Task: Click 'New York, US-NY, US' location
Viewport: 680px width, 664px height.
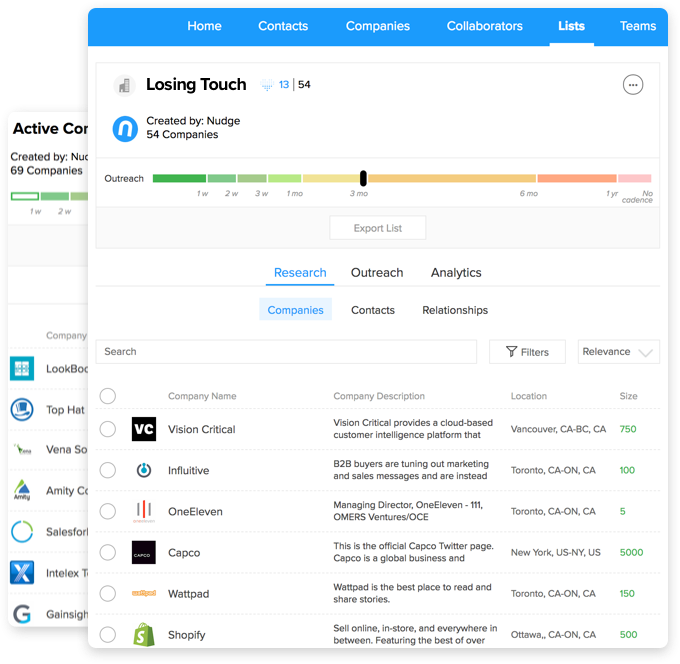Action: click(556, 552)
